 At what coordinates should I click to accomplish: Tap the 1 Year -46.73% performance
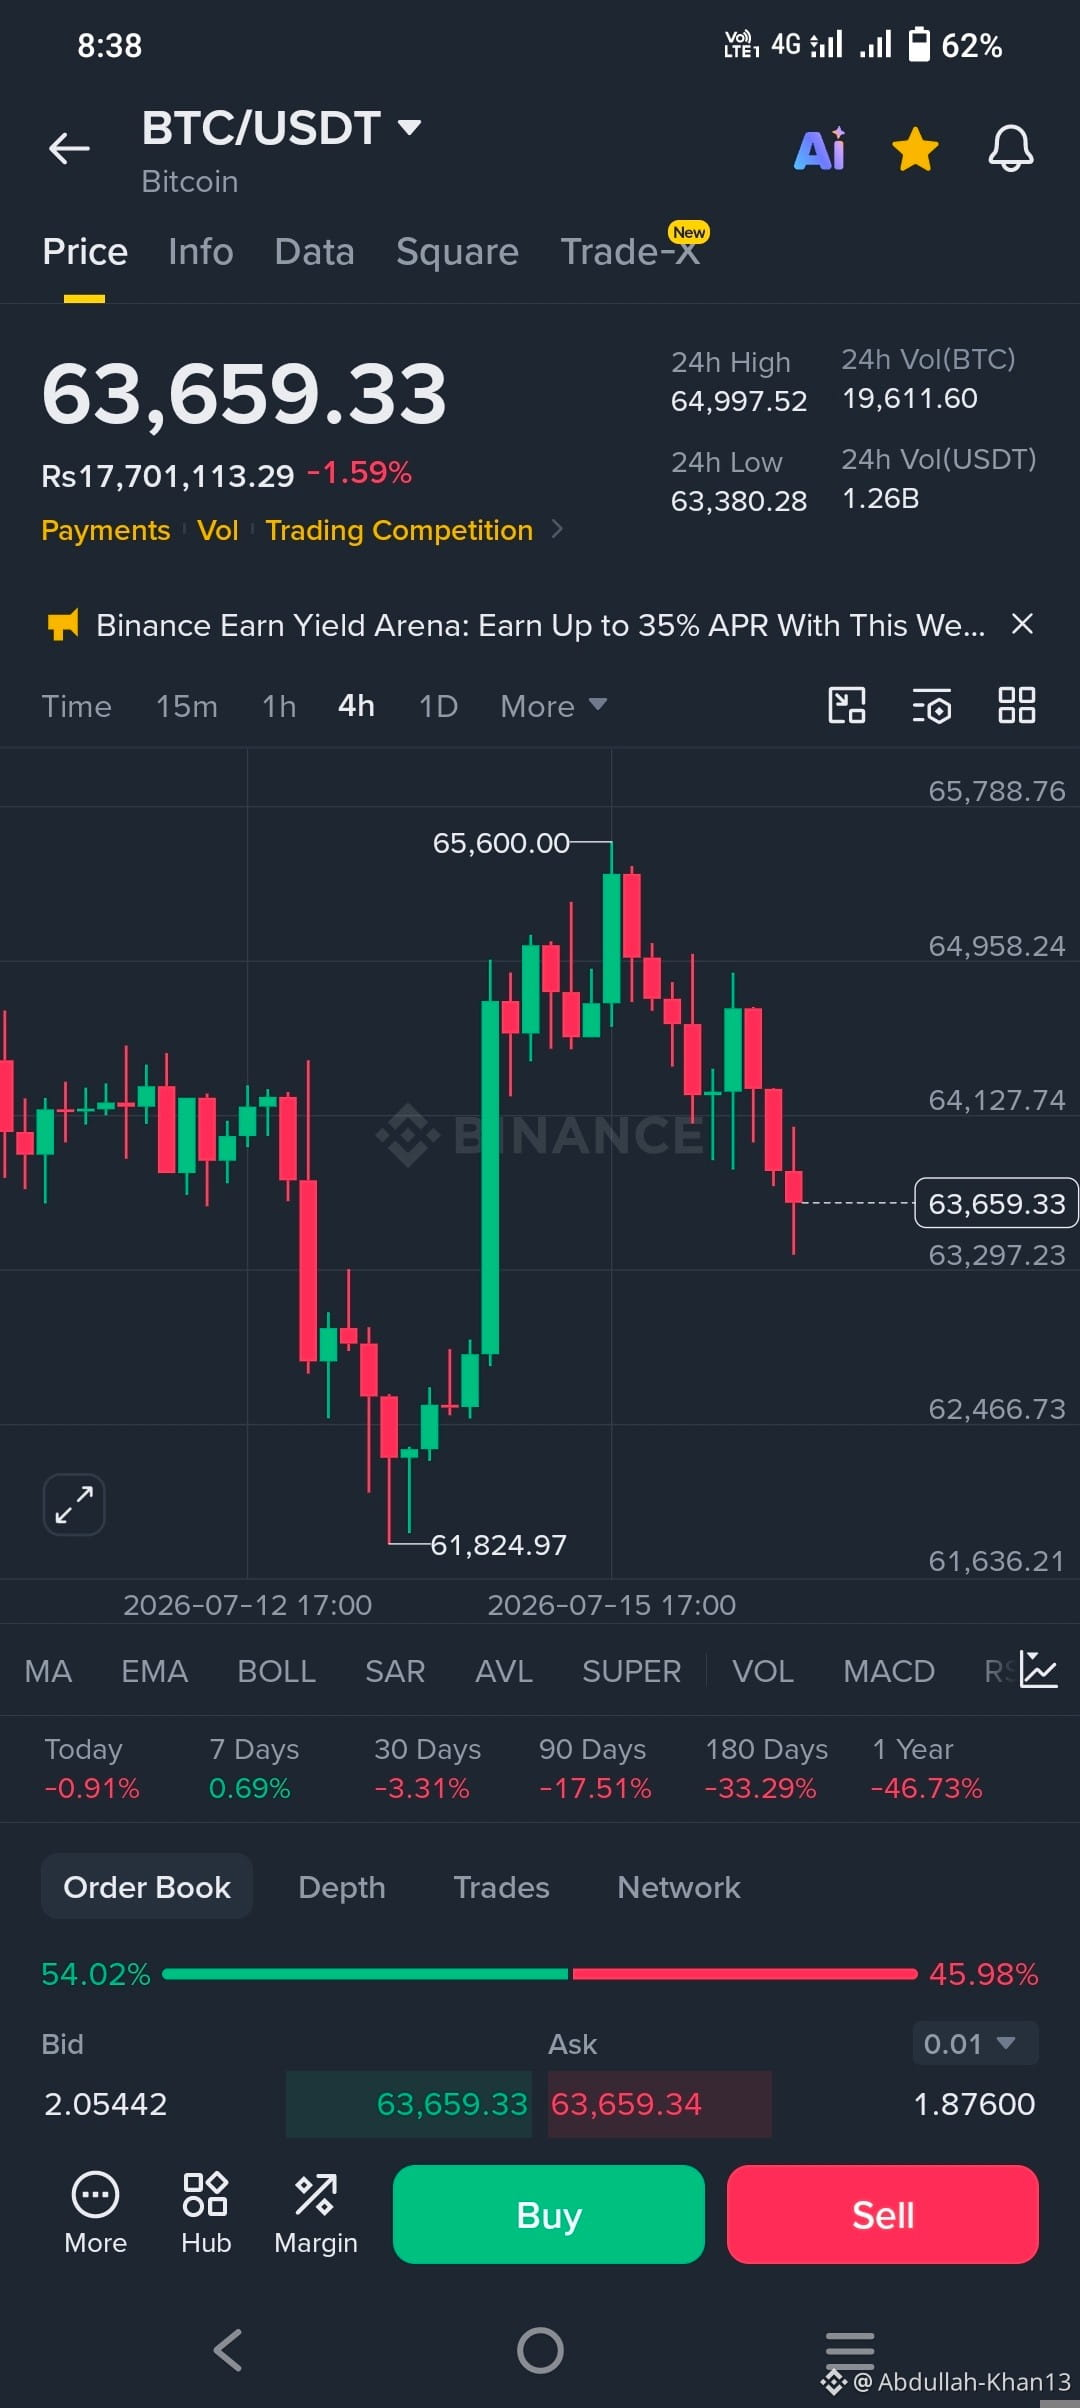[x=927, y=1768]
